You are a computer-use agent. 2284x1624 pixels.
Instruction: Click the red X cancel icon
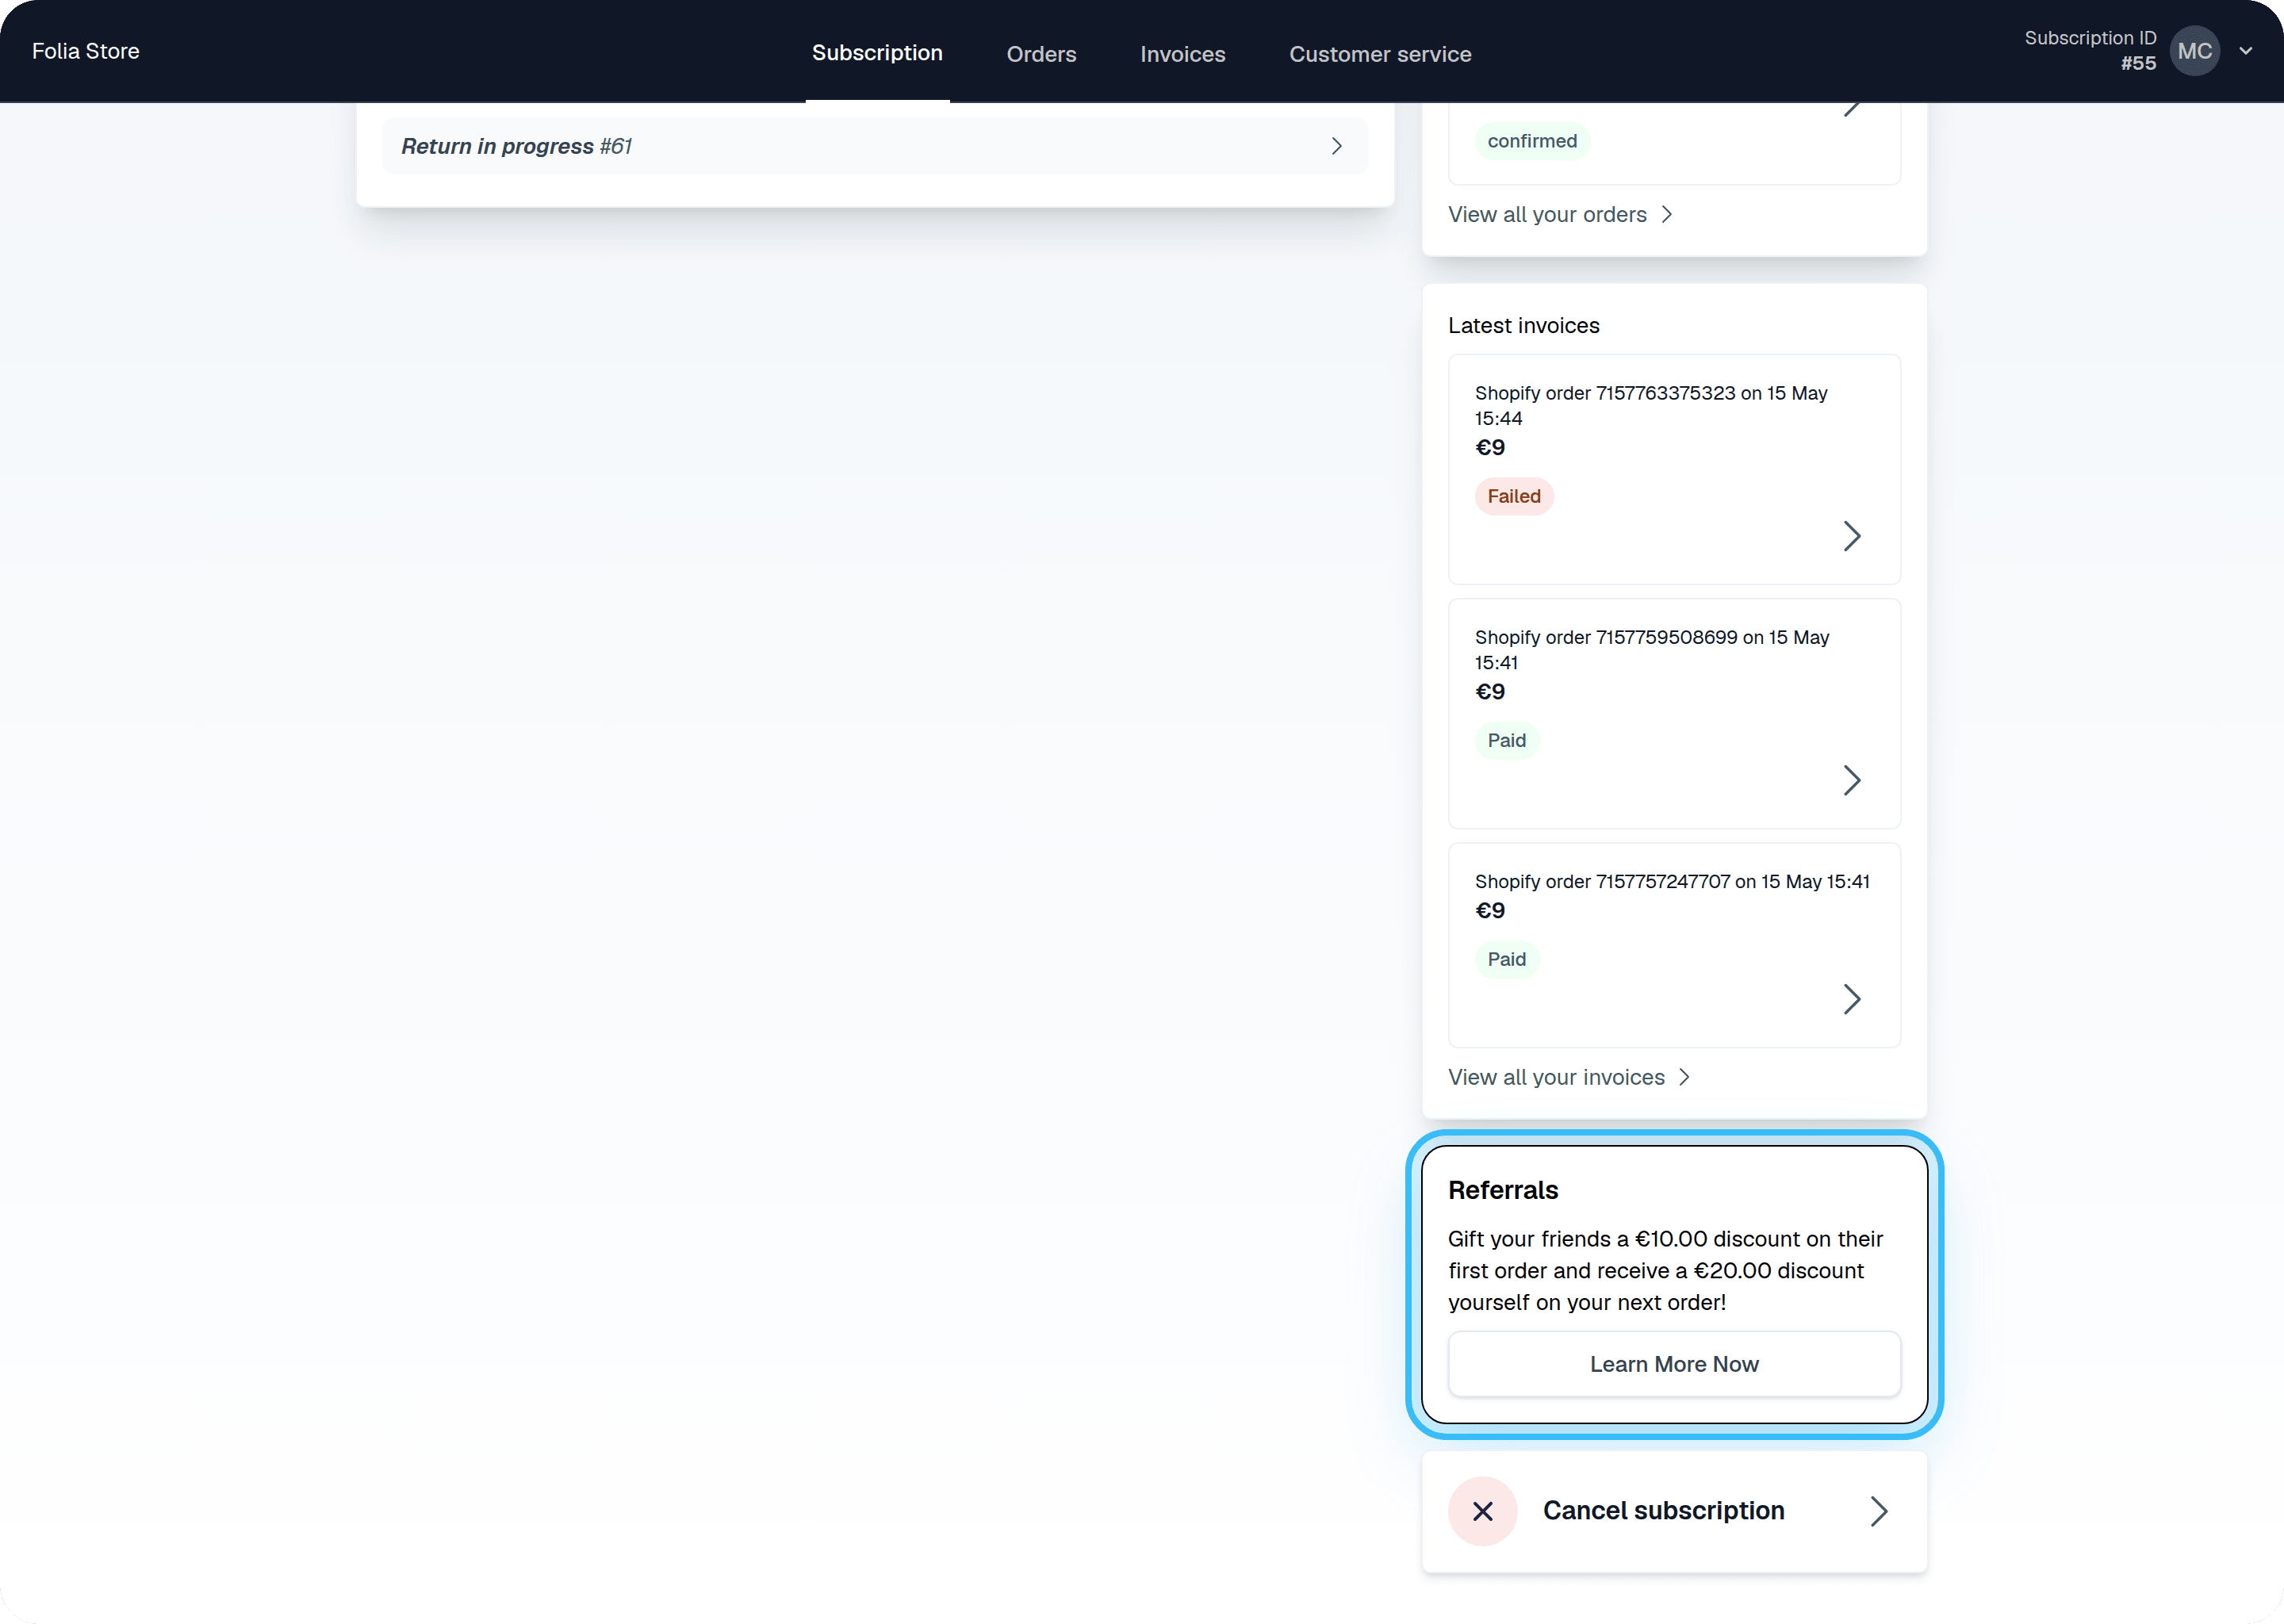[x=1483, y=1511]
